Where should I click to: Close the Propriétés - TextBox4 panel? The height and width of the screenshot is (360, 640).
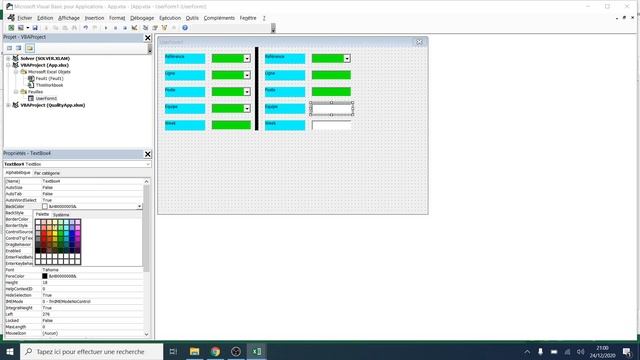(x=148, y=154)
